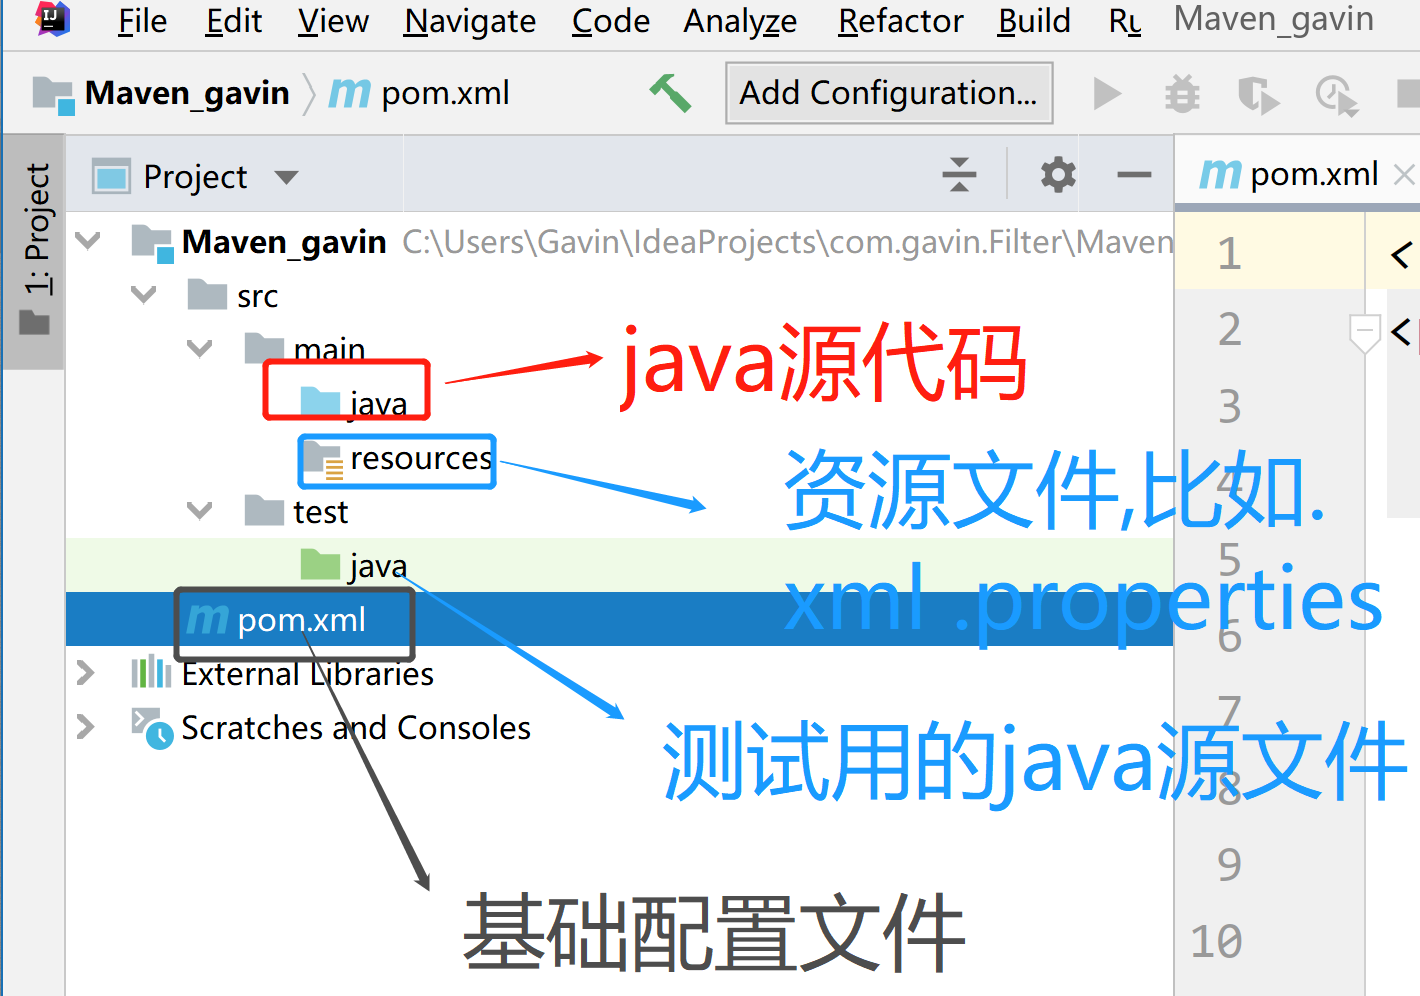The image size is (1420, 996).
Task: Click the IntelliJ IDEA logo icon
Action: pos(52,18)
